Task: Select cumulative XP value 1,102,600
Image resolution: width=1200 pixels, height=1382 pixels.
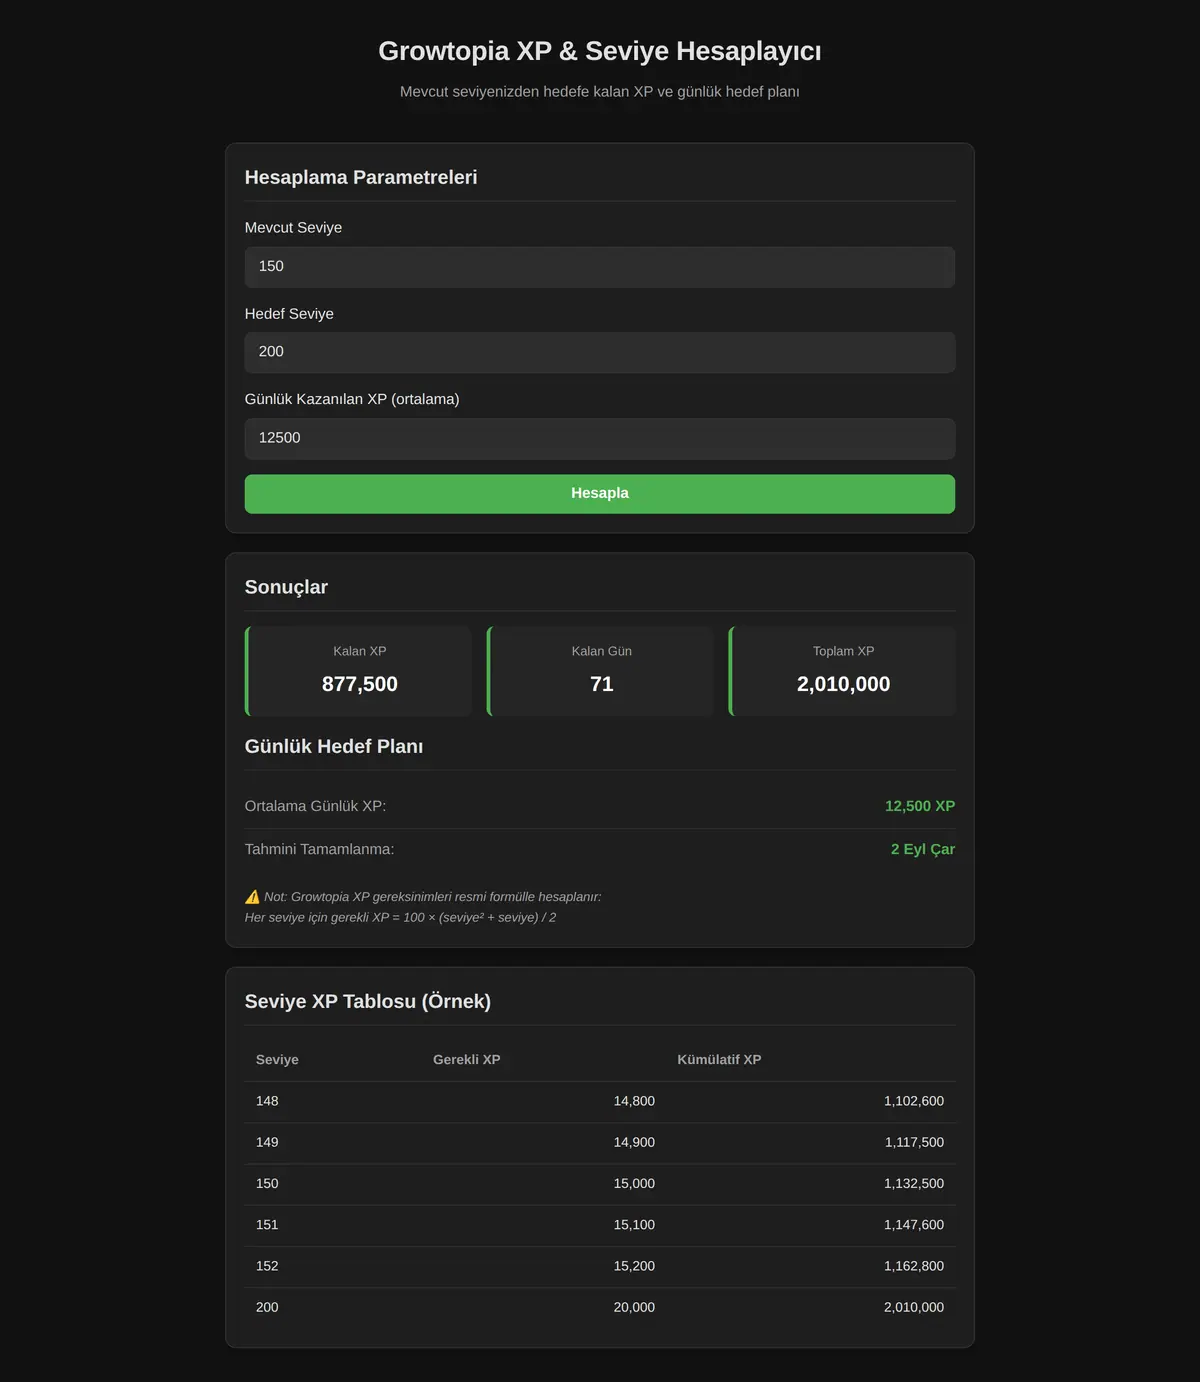Action: [914, 1101]
